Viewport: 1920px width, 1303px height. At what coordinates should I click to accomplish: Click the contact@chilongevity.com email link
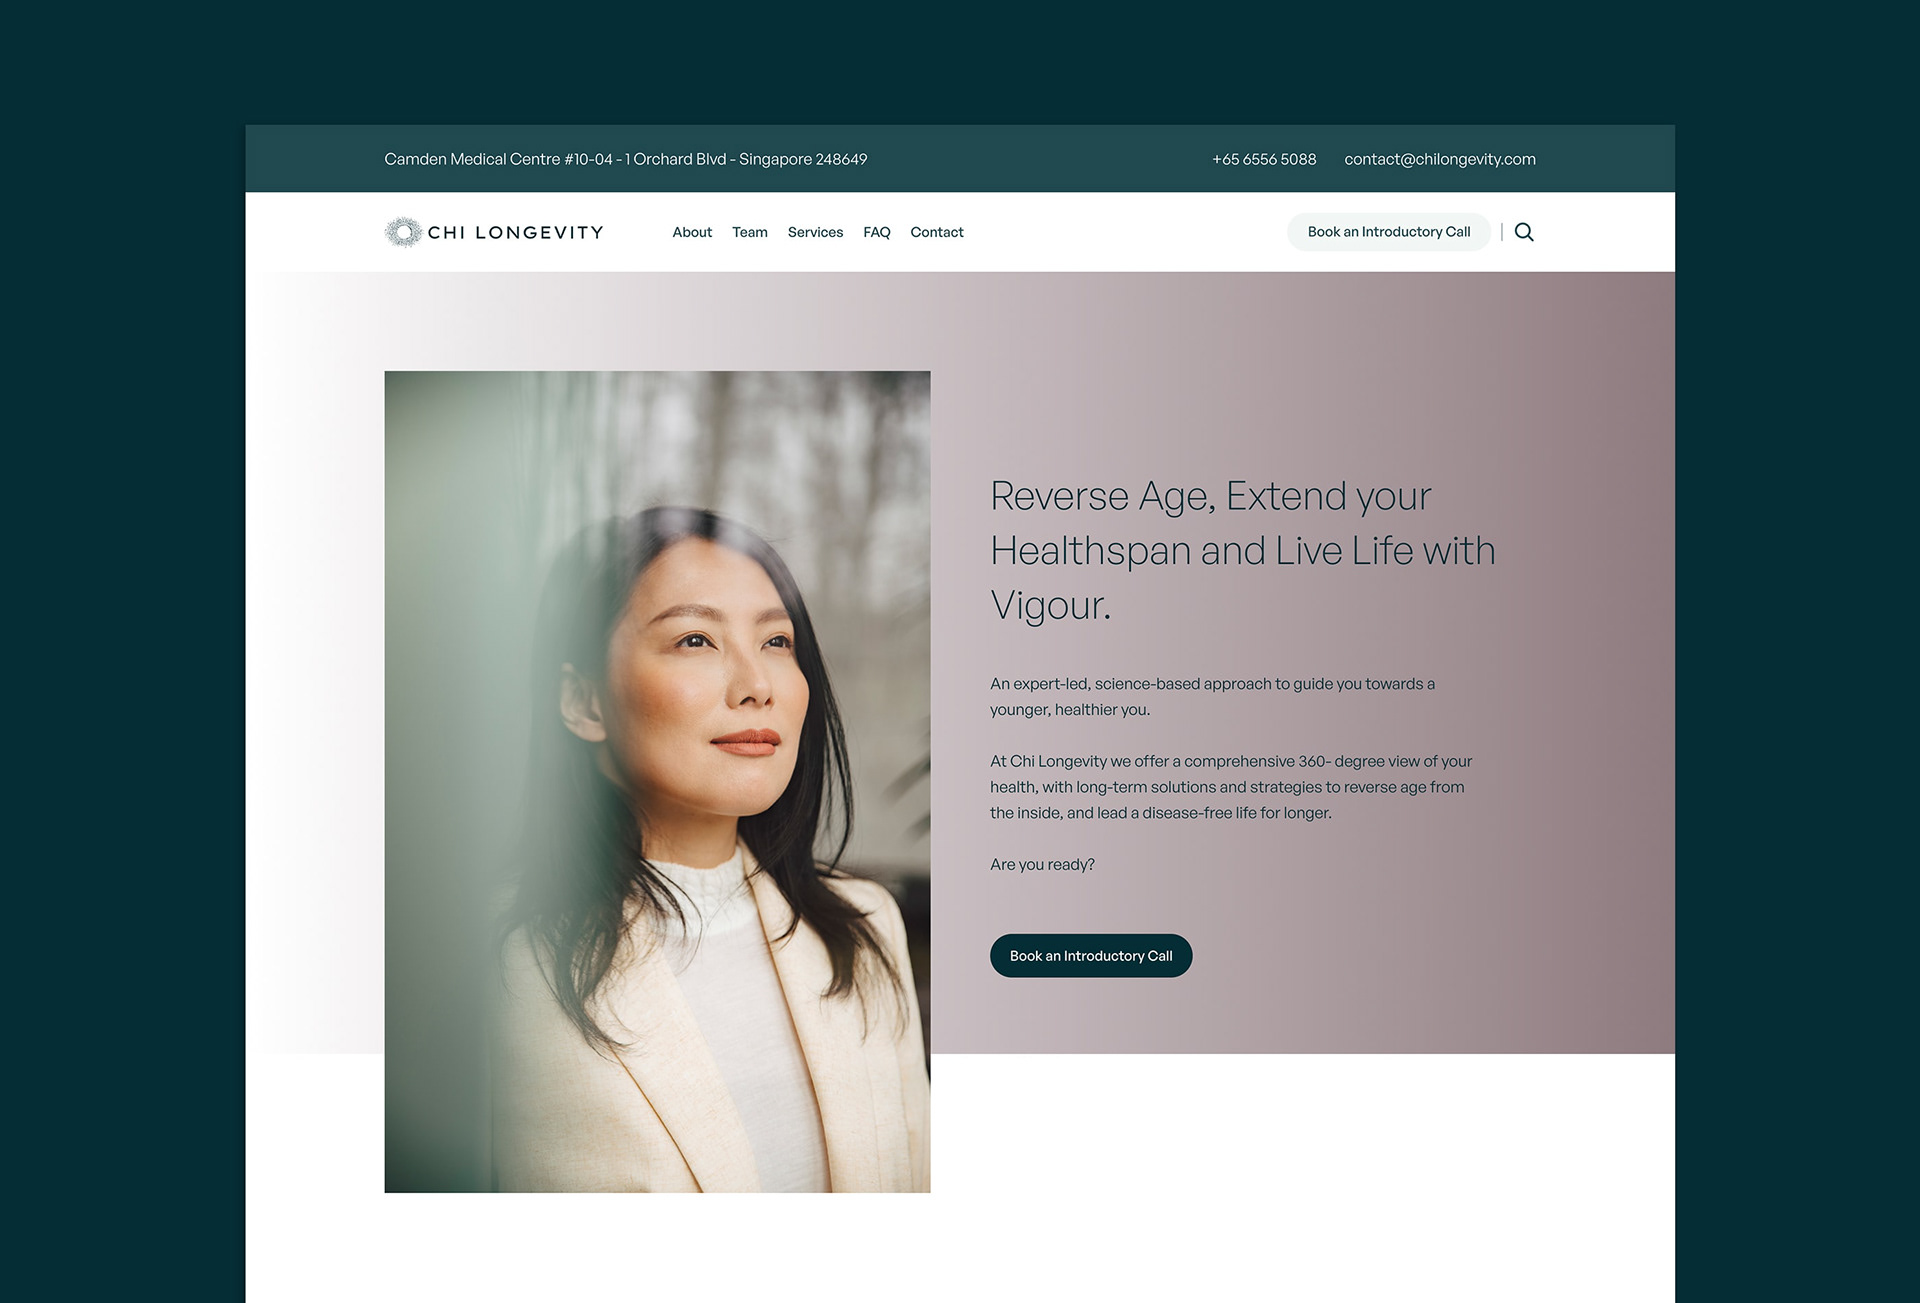click(x=1440, y=159)
